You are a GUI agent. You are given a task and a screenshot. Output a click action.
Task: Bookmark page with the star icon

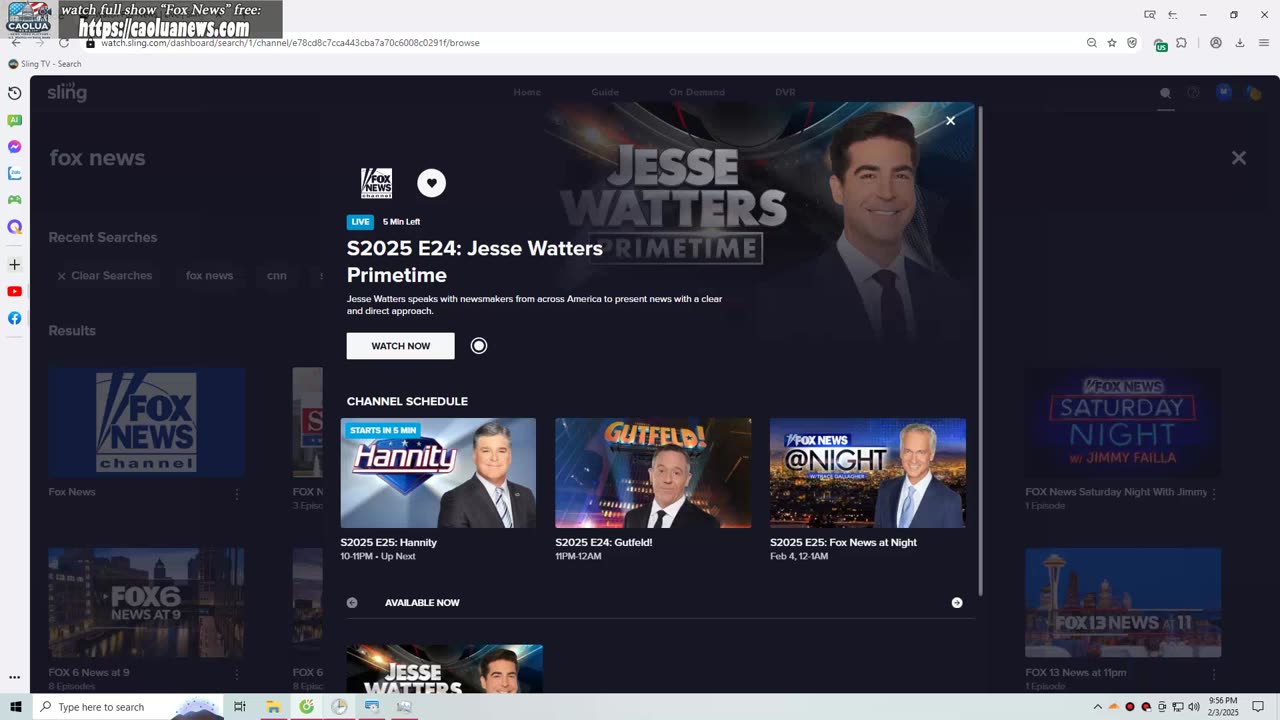(1112, 43)
